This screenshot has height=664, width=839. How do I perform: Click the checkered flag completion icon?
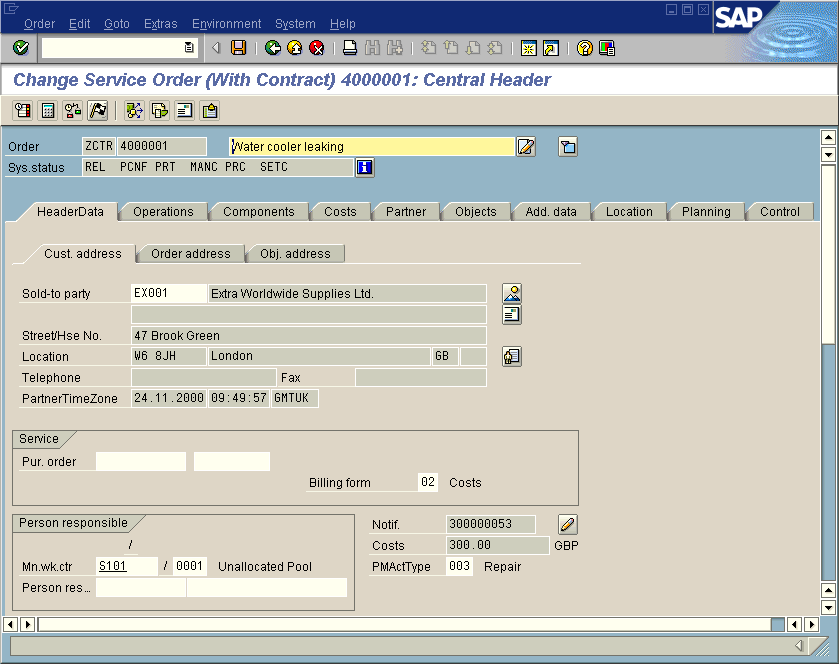point(98,111)
